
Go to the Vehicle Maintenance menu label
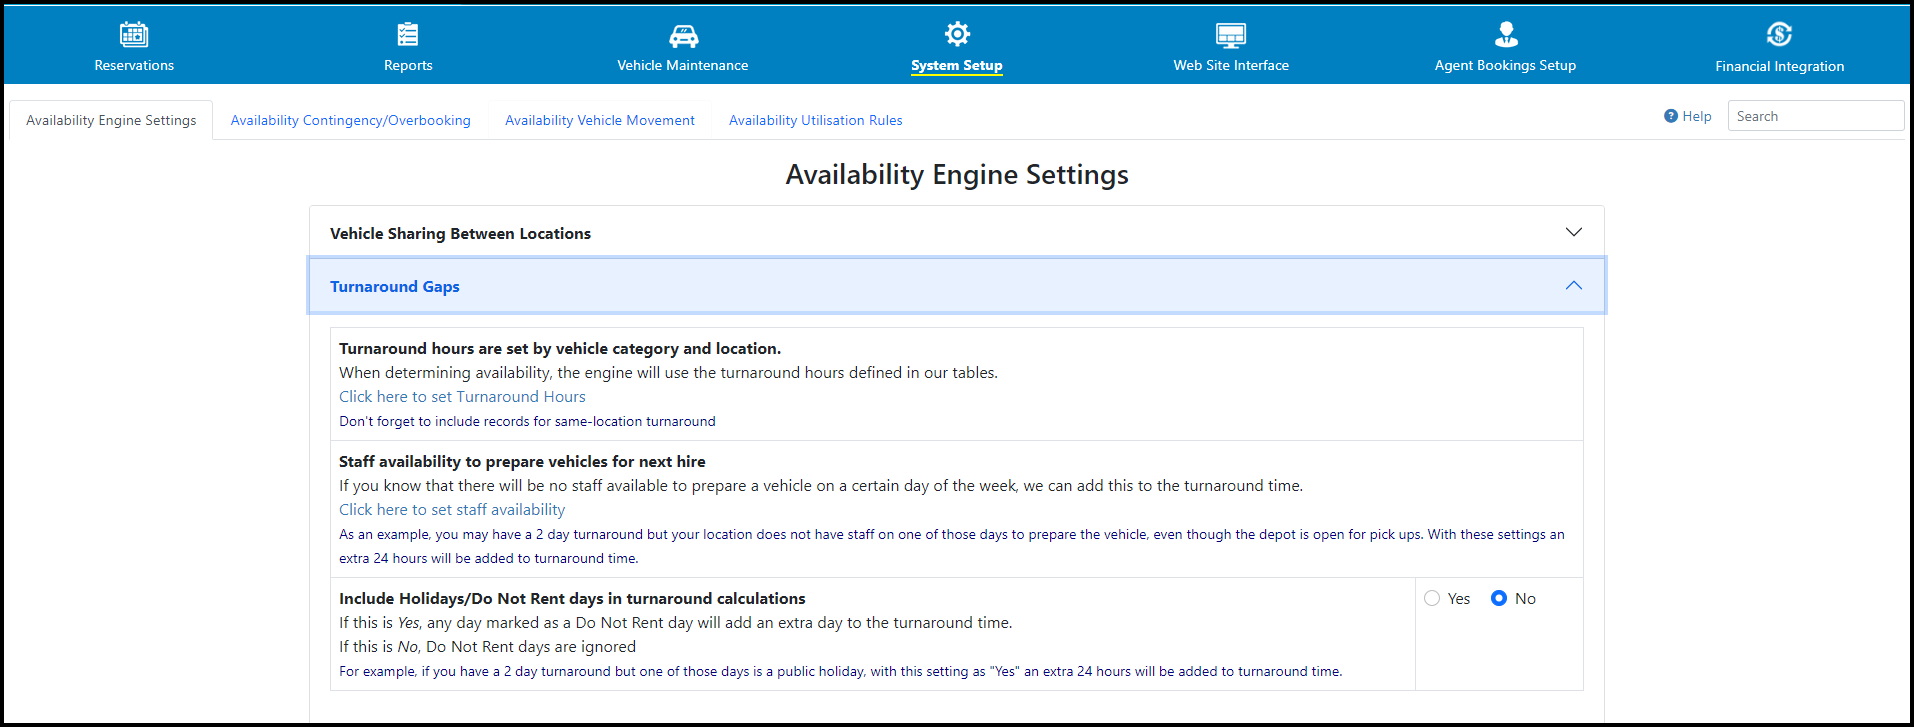coord(683,65)
